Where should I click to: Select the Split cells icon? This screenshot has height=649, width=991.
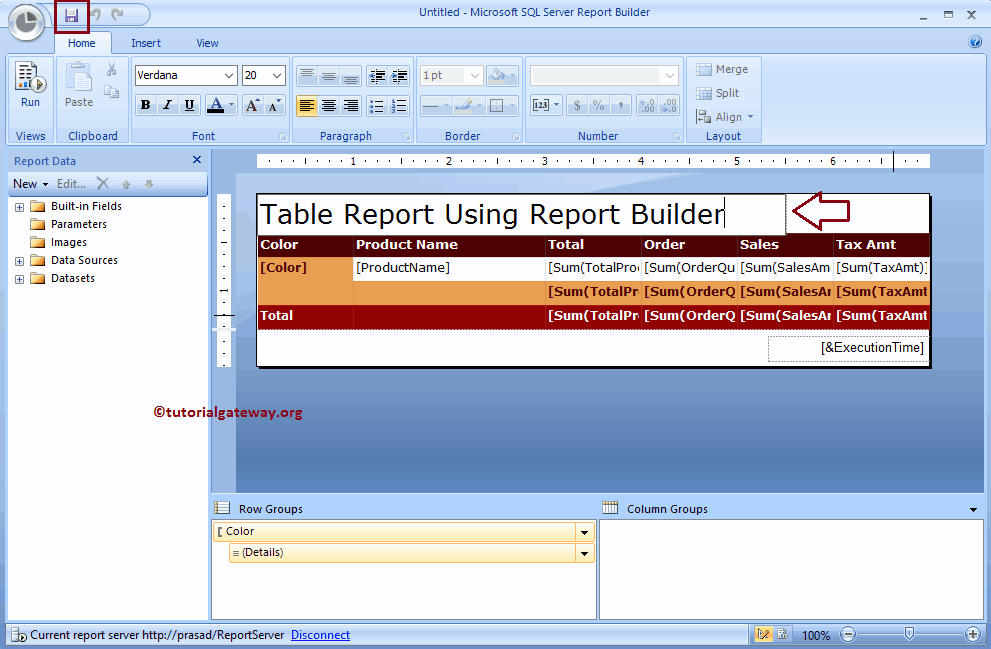point(718,93)
